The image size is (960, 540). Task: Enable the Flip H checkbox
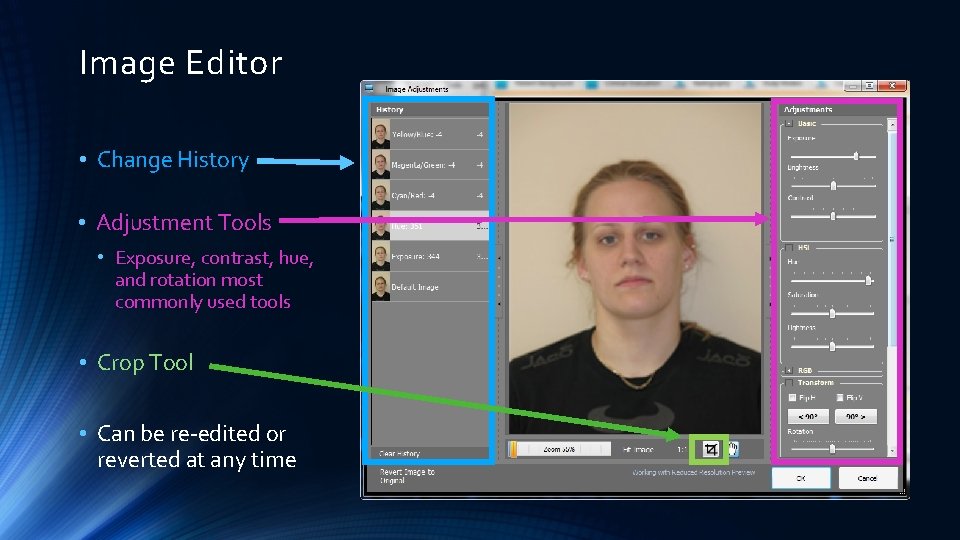point(792,398)
